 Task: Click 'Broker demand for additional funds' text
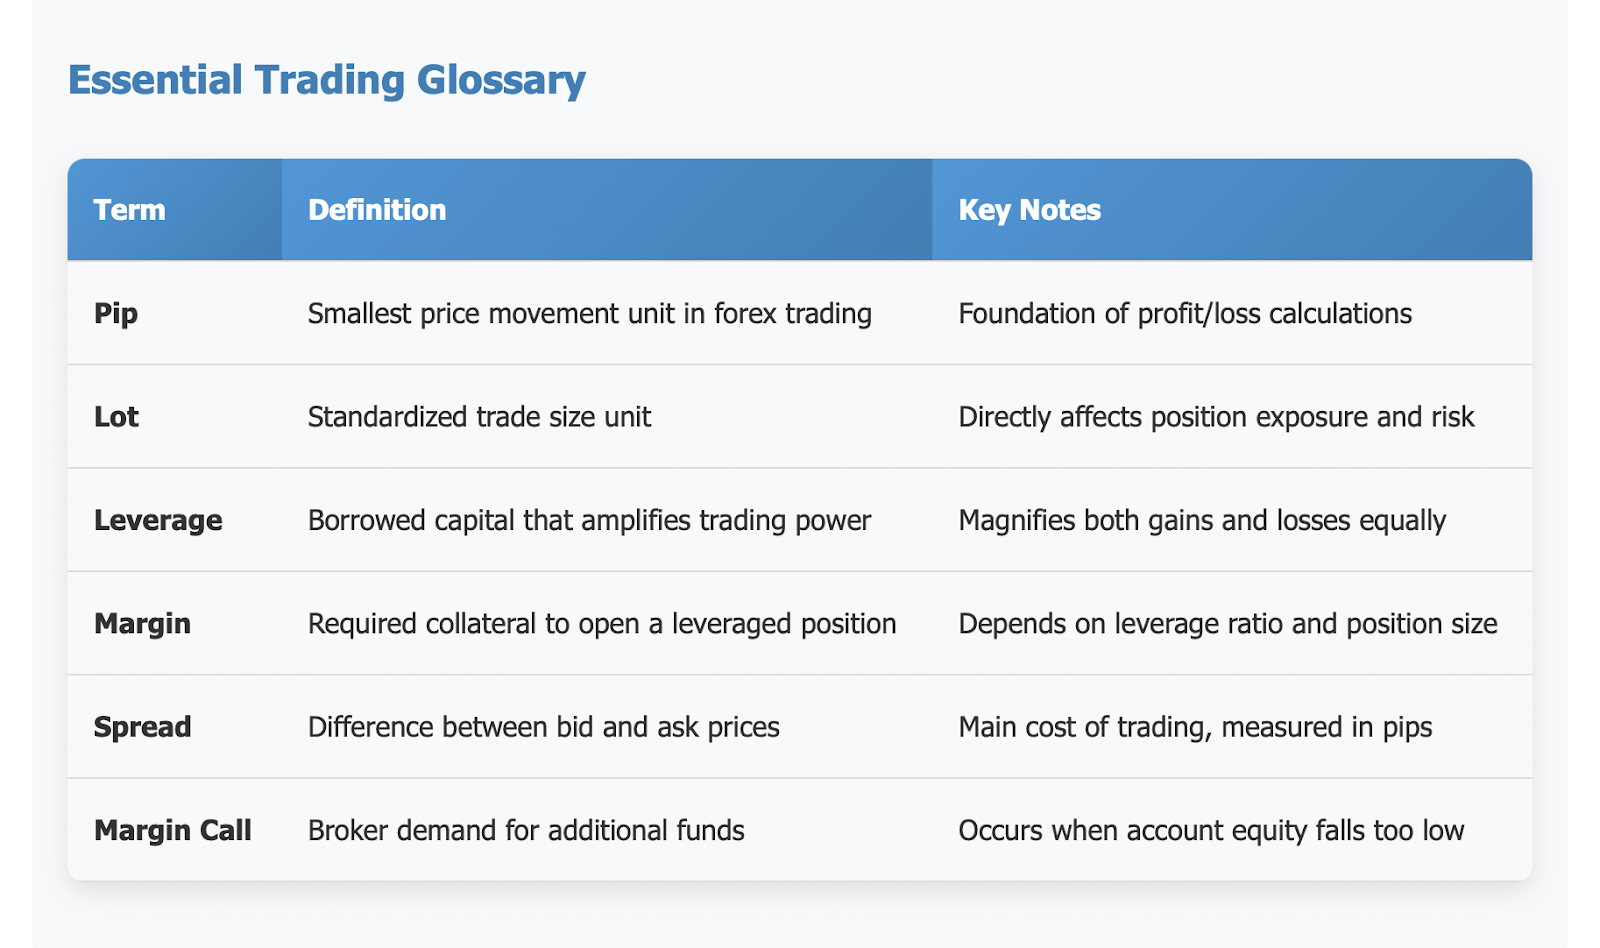click(x=526, y=831)
